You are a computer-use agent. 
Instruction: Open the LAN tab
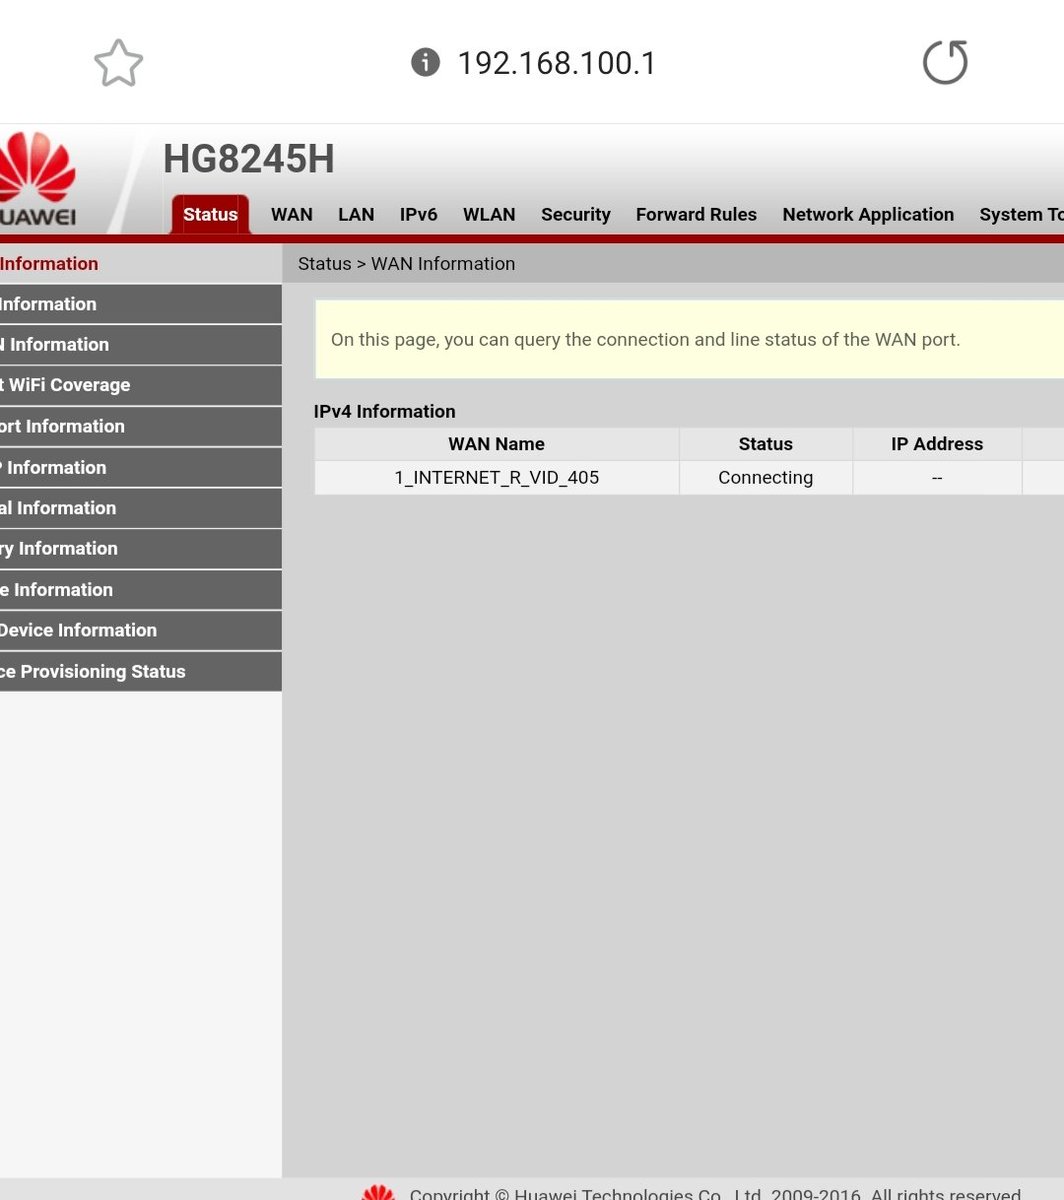(x=356, y=214)
